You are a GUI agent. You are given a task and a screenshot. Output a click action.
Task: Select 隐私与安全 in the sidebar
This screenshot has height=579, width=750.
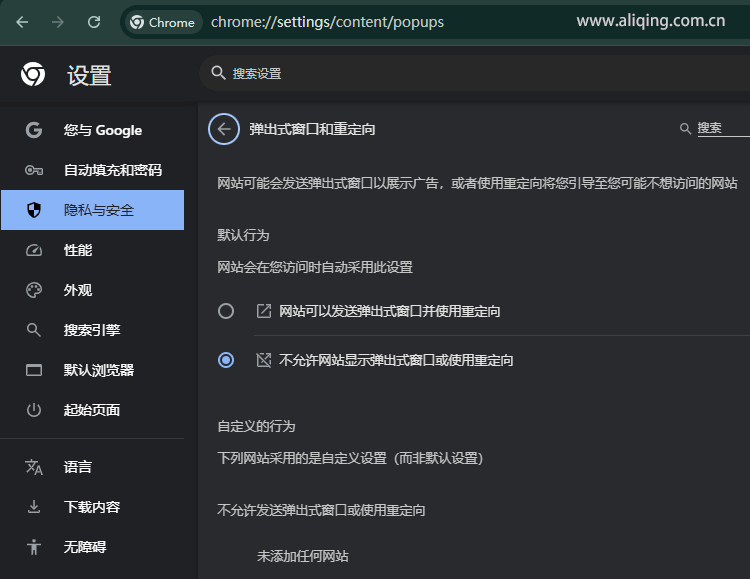pyautogui.click(x=93, y=210)
